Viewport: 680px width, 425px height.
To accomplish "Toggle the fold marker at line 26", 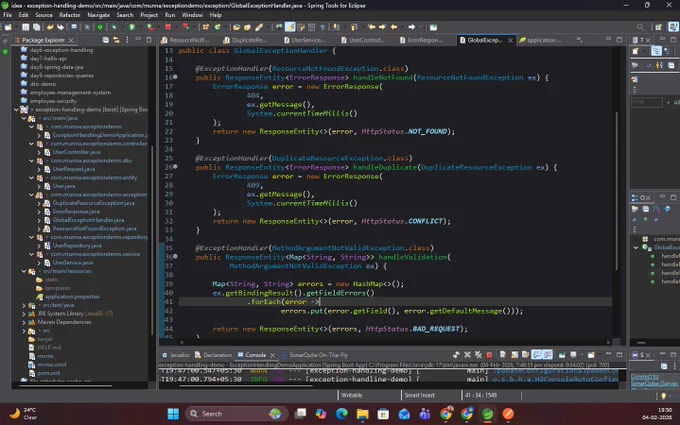I will (175, 167).
